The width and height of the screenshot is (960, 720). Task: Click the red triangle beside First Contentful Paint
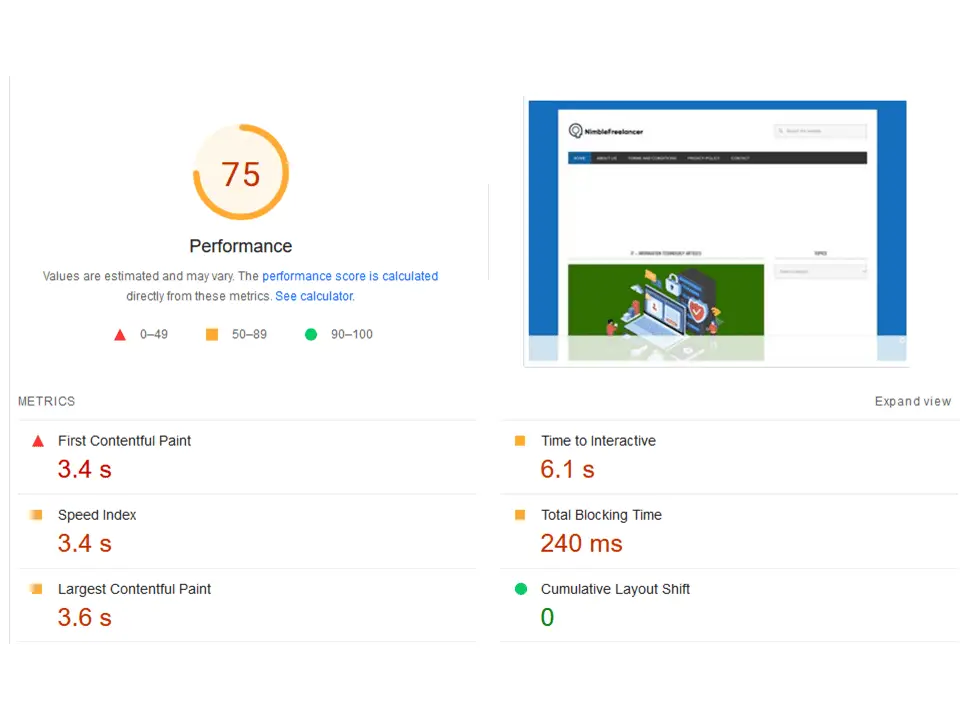coord(38,441)
